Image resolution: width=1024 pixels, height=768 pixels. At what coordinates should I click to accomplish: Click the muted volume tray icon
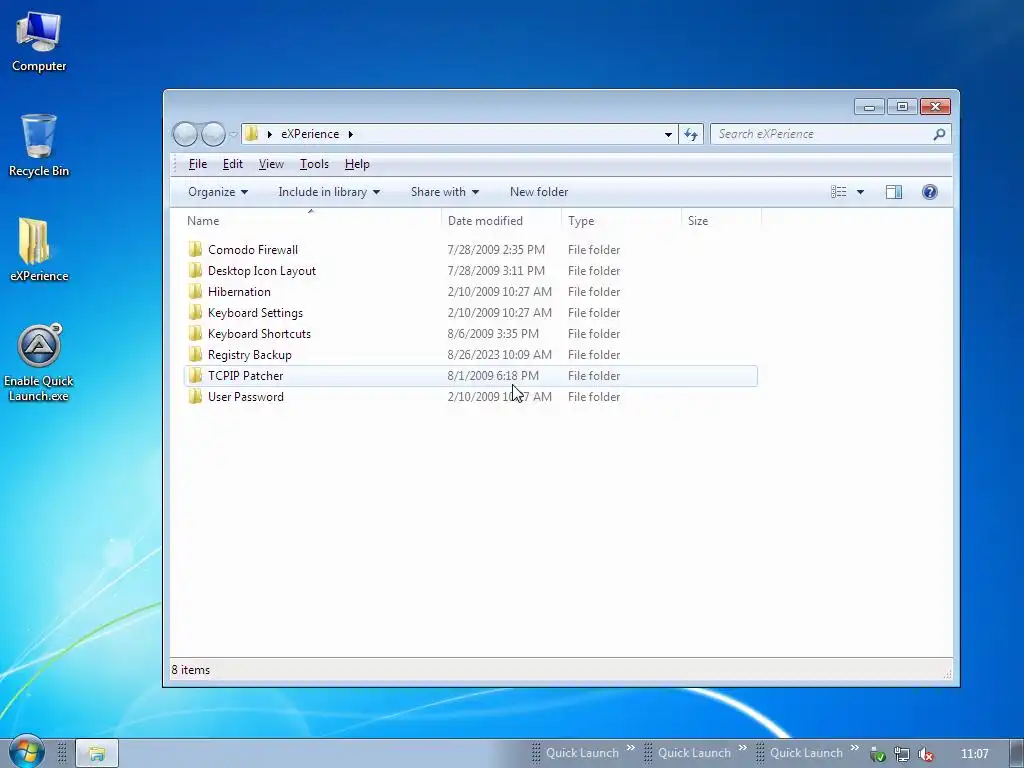pyautogui.click(x=925, y=754)
